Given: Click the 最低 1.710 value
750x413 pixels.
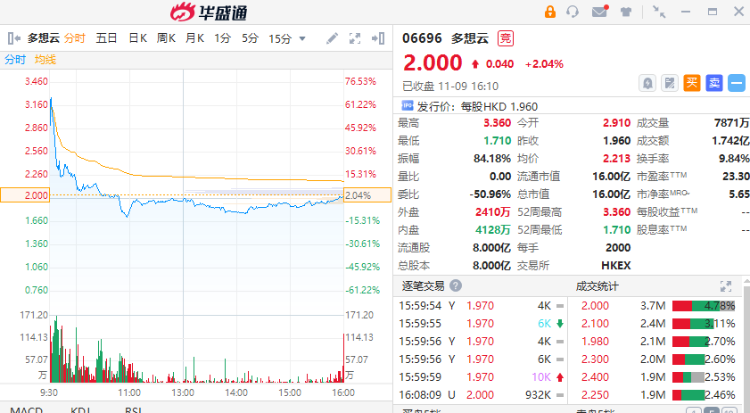Looking at the screenshot, I should pos(497,141).
